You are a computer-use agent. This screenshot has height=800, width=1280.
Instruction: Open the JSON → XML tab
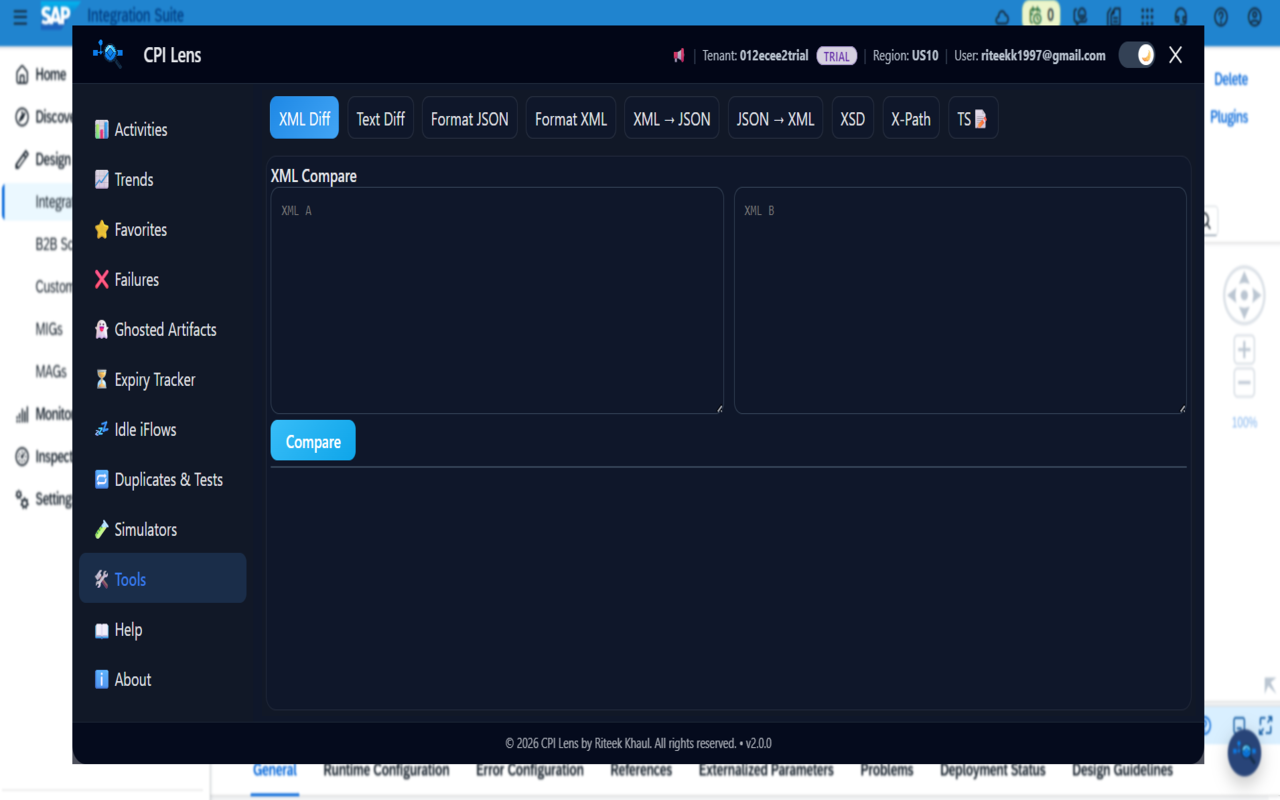(x=775, y=117)
